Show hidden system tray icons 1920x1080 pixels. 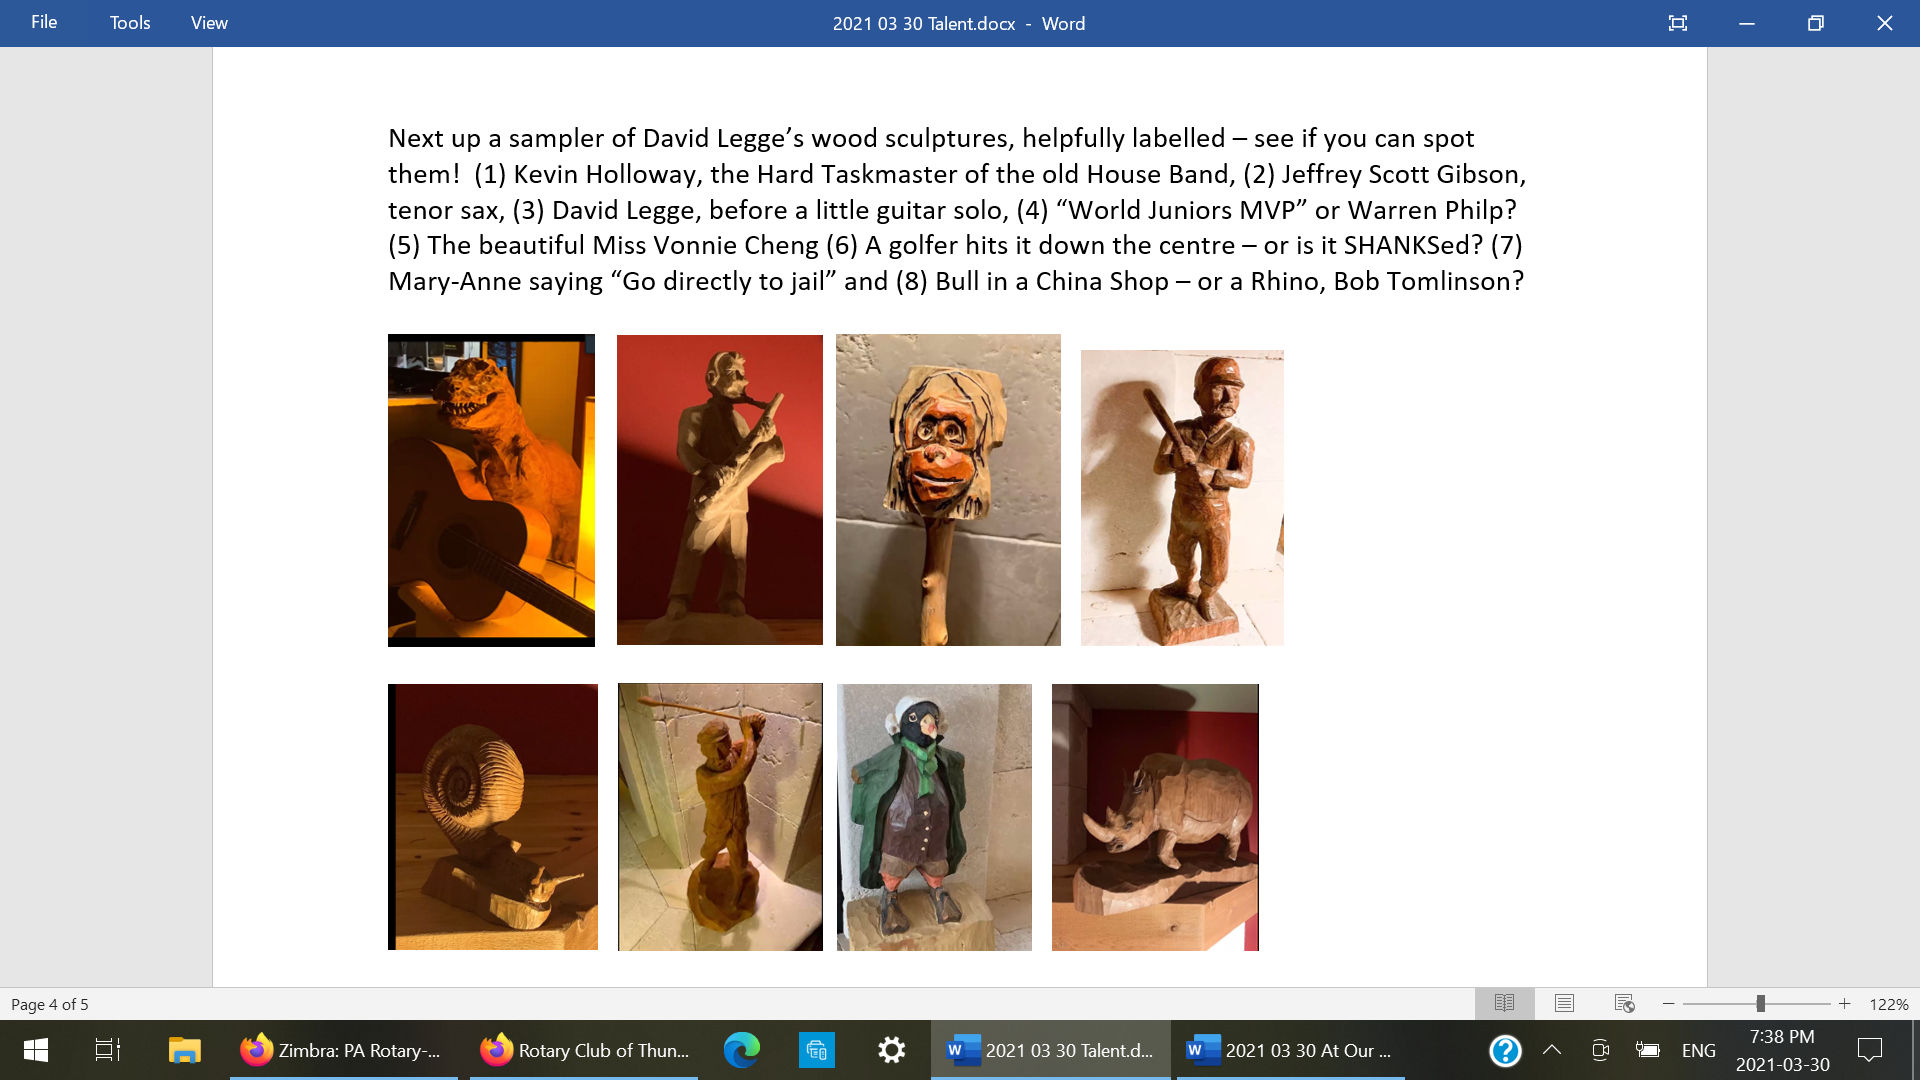point(1552,1050)
